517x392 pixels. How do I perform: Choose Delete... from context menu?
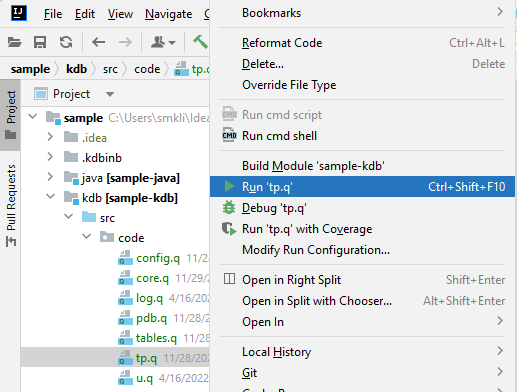(x=363, y=64)
